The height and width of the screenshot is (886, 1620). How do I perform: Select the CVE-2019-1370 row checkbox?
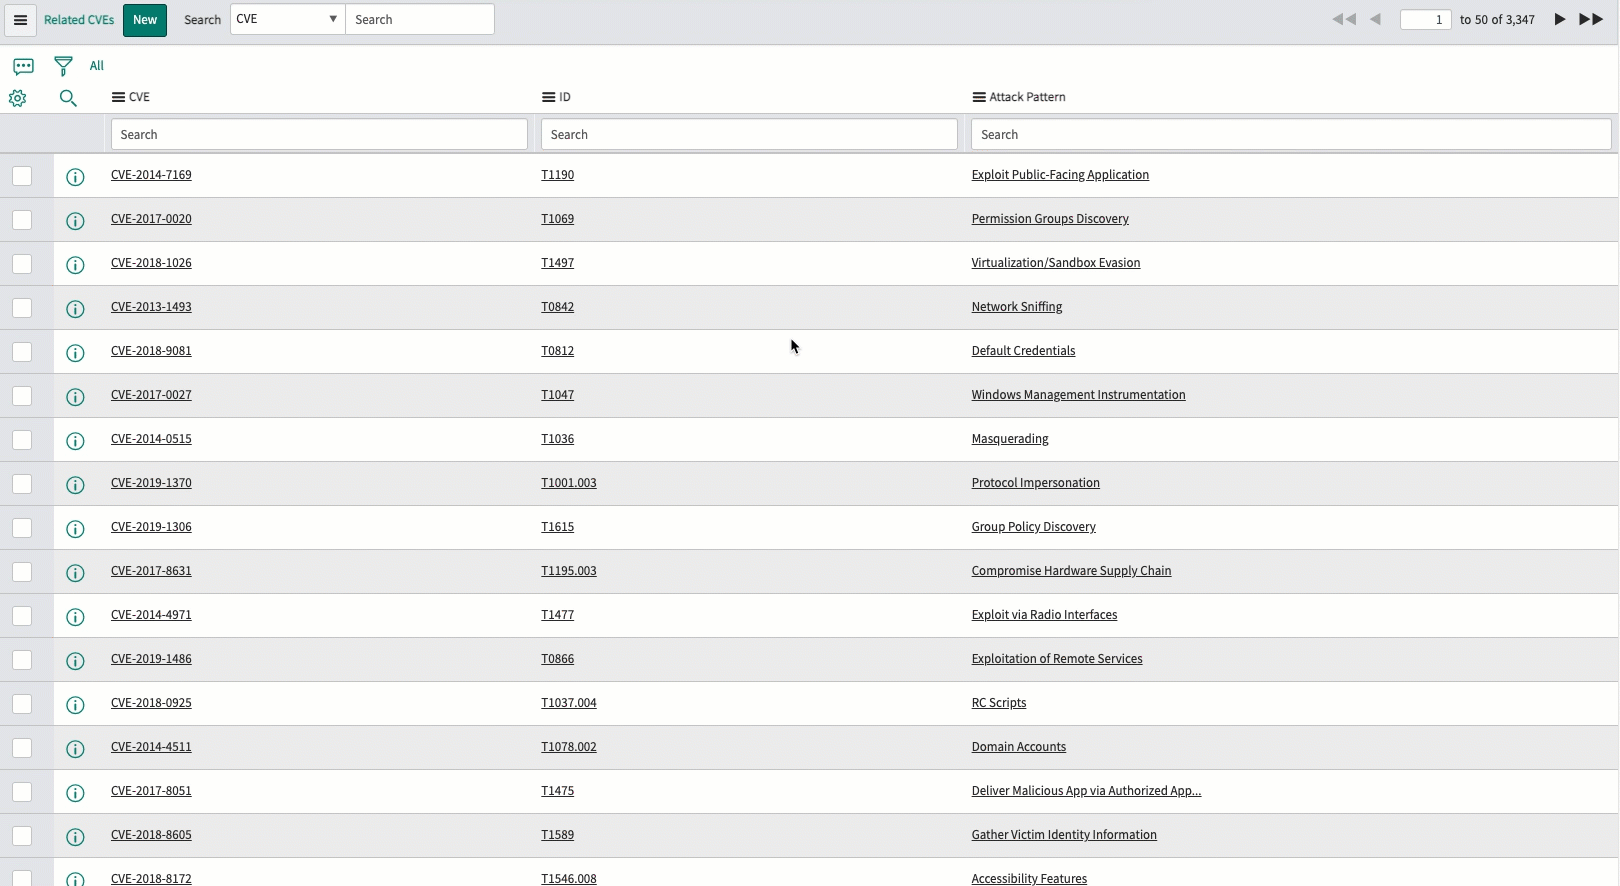click(22, 484)
